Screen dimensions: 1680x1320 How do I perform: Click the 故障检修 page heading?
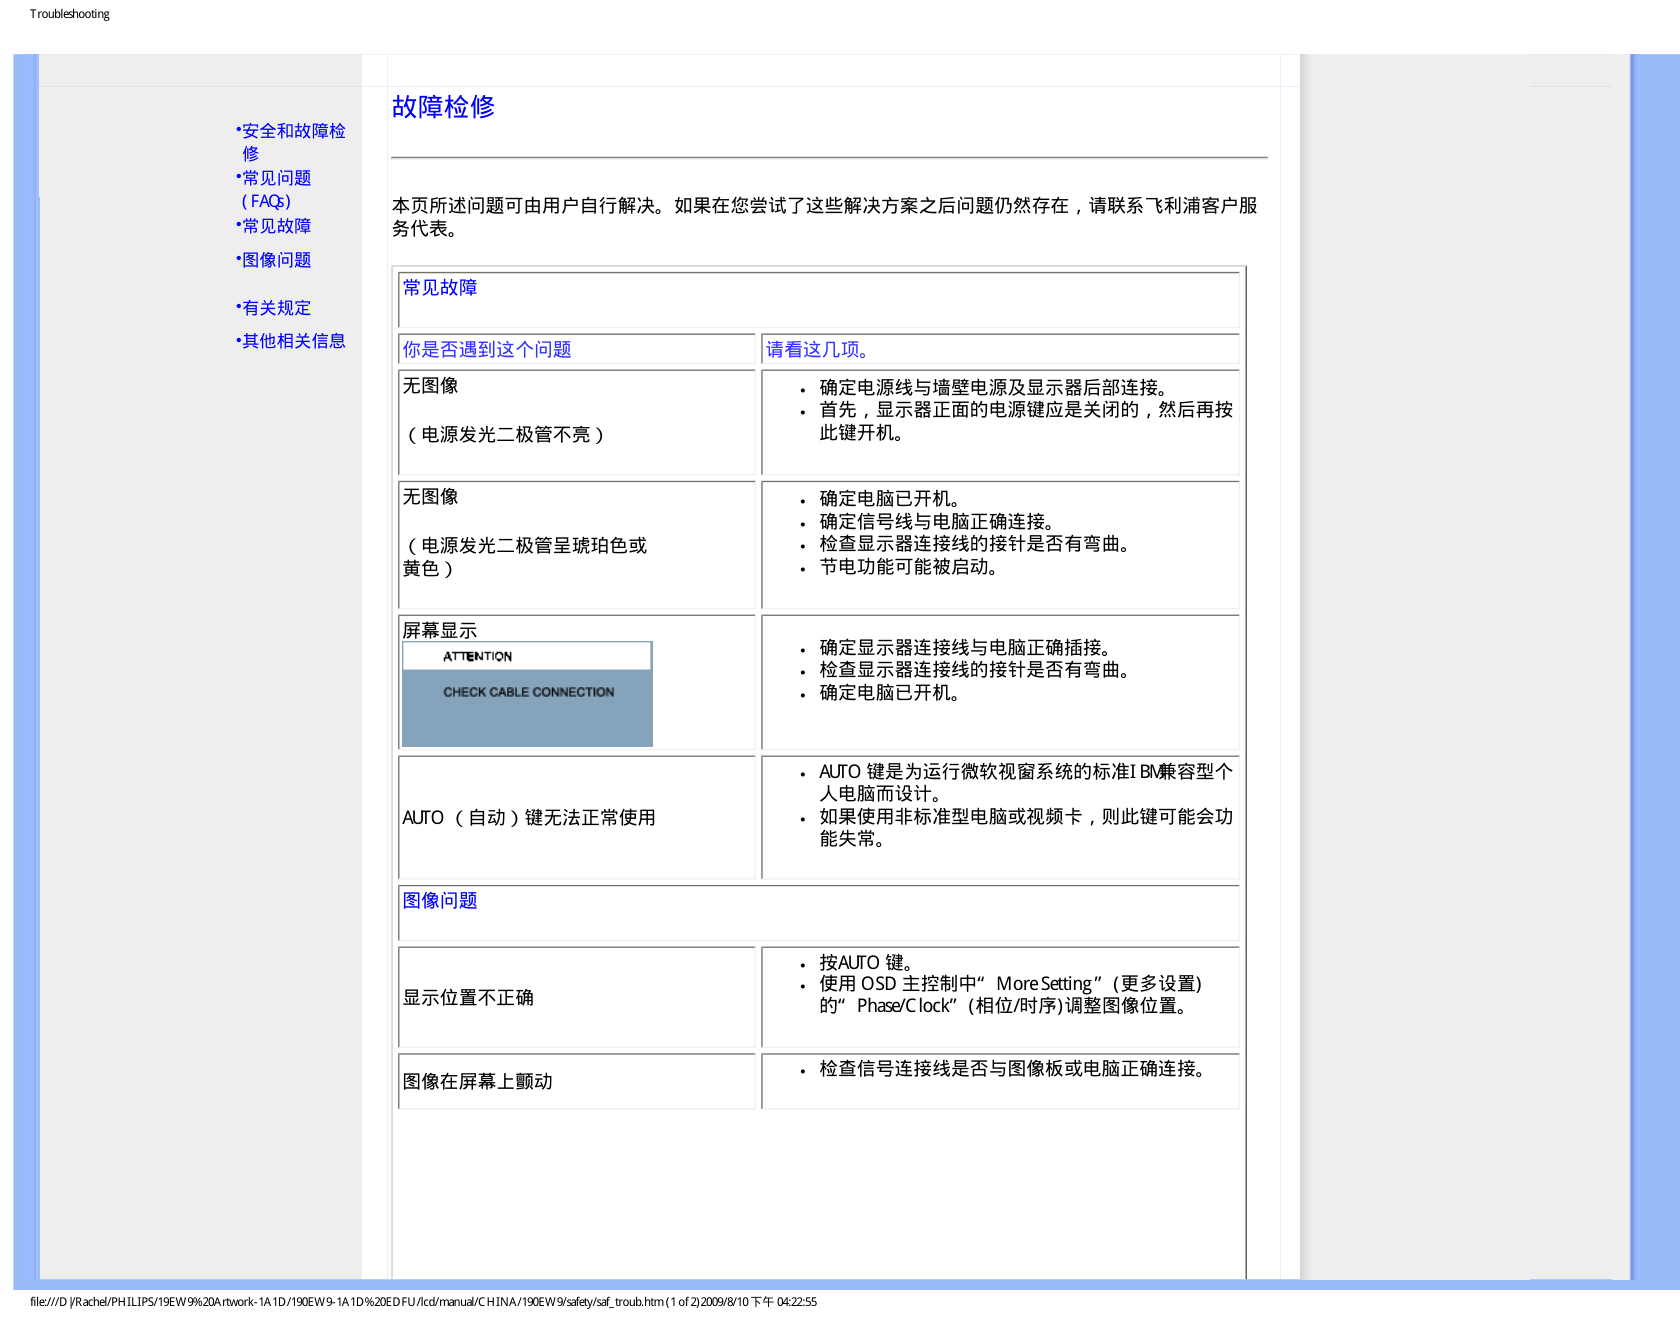pos(443,107)
